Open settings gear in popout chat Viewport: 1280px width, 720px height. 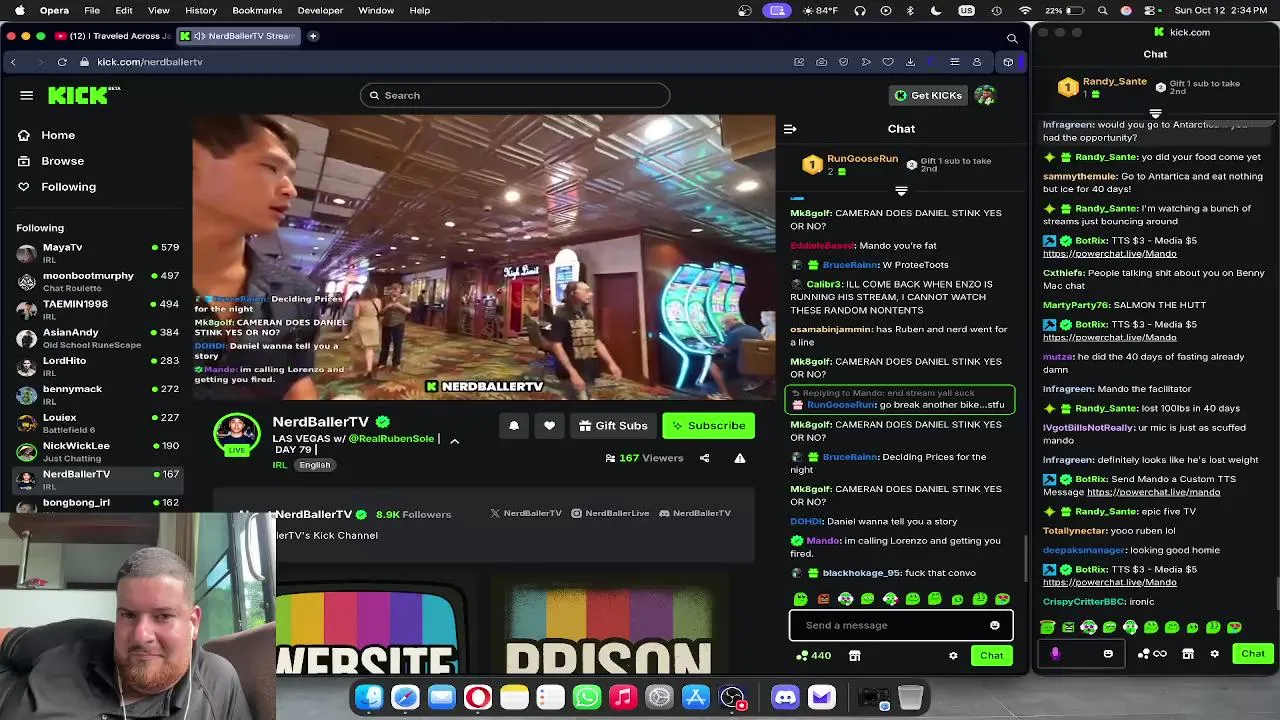tap(1214, 654)
